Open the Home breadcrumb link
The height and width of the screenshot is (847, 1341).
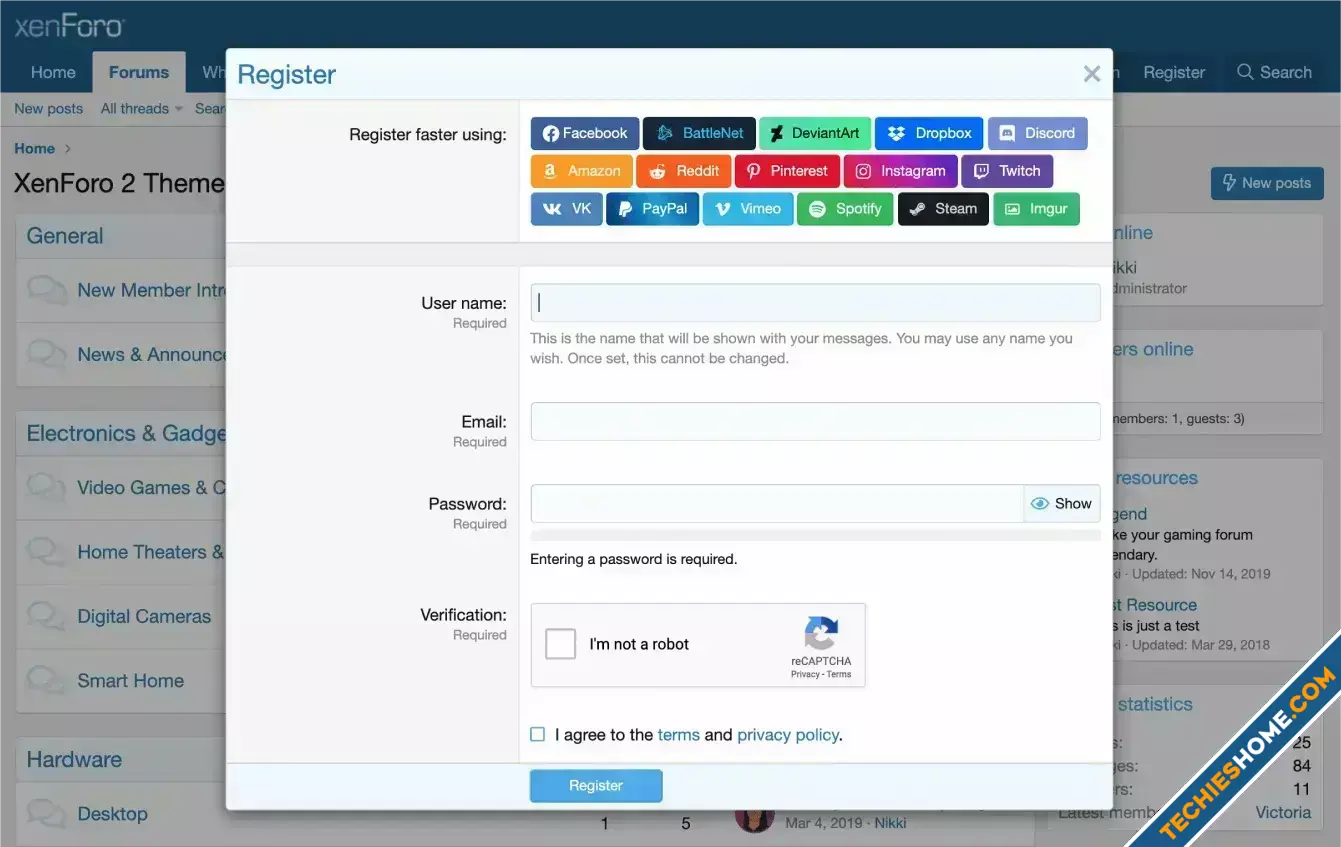[x=34, y=149]
